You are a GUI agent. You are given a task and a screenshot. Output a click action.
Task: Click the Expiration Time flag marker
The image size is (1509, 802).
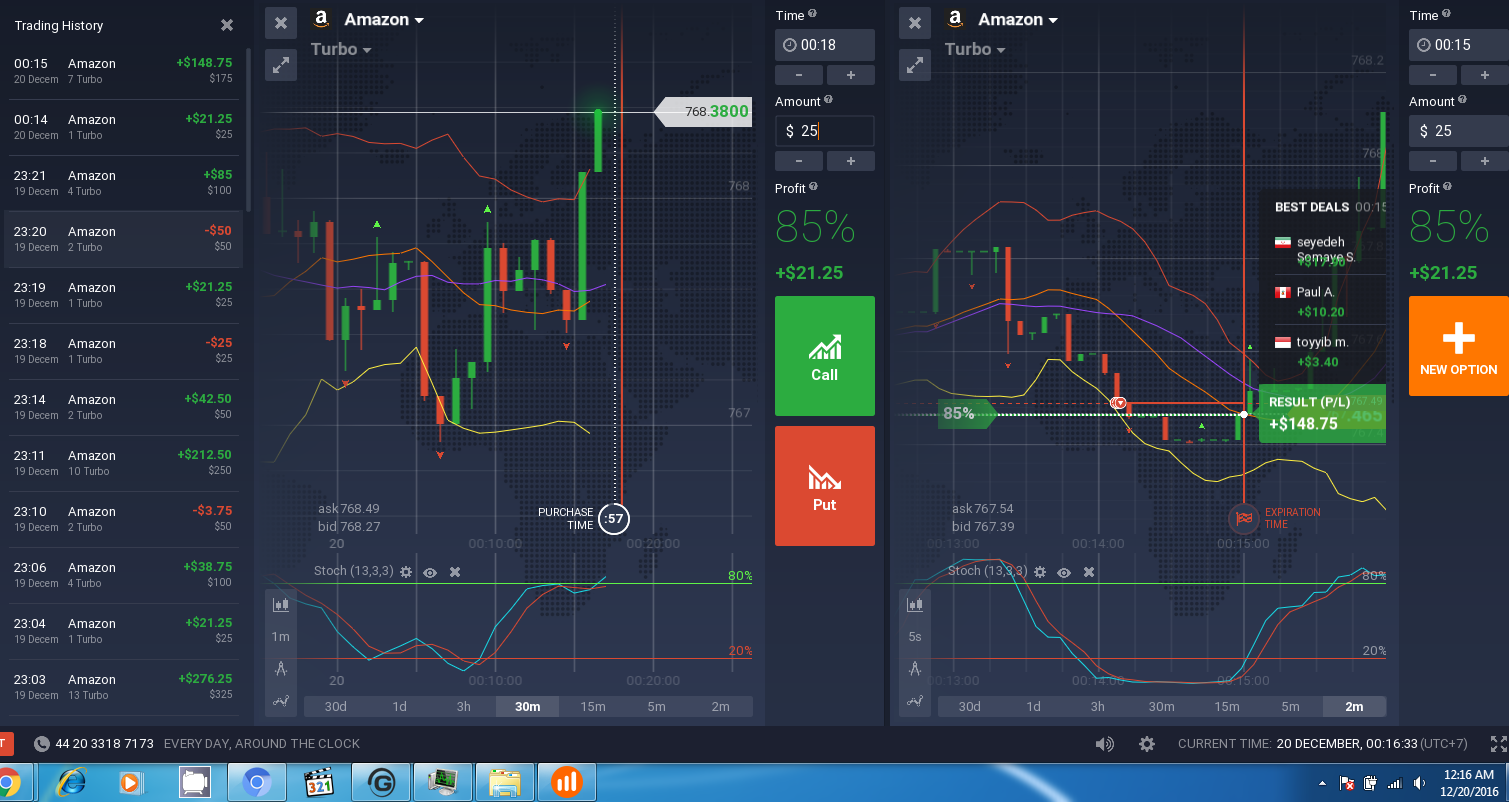tap(1244, 518)
